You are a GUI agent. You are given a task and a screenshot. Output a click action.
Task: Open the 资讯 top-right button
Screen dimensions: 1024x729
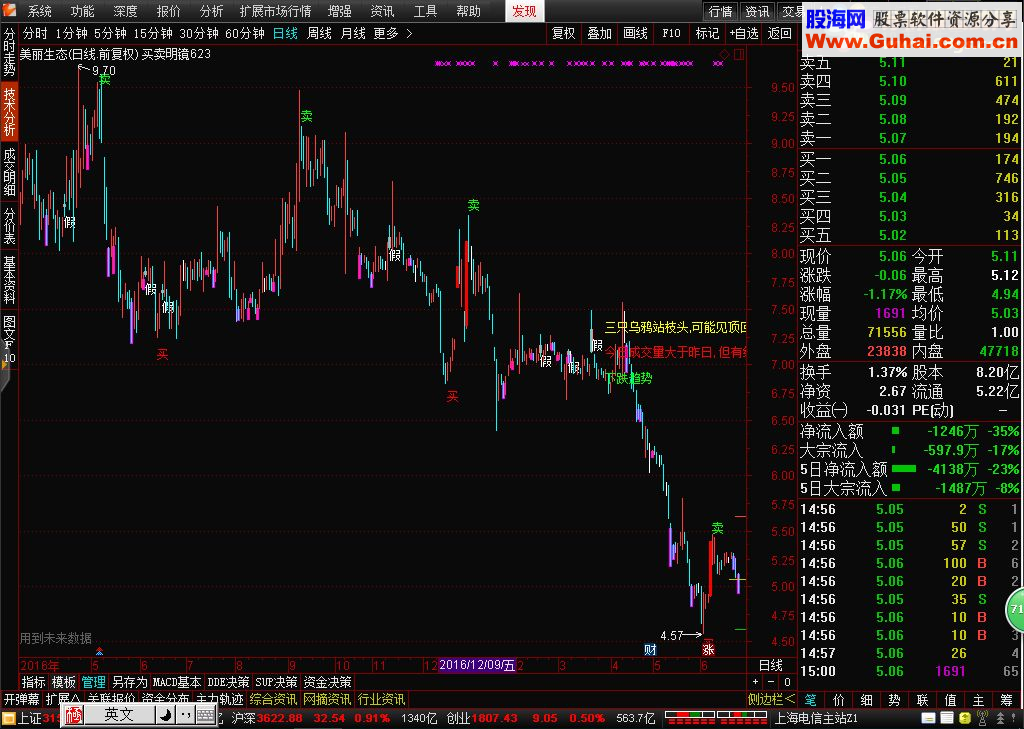[757, 11]
